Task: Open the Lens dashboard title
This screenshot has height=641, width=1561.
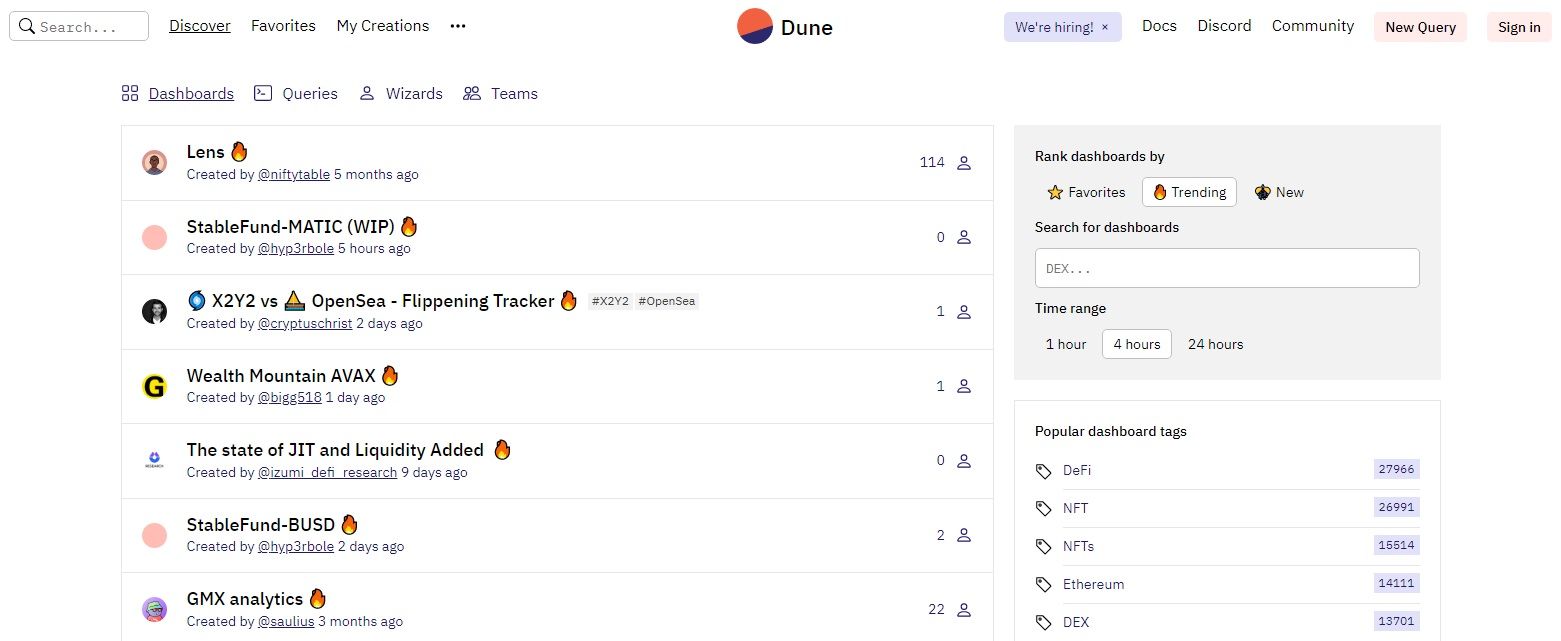Action: (x=206, y=152)
